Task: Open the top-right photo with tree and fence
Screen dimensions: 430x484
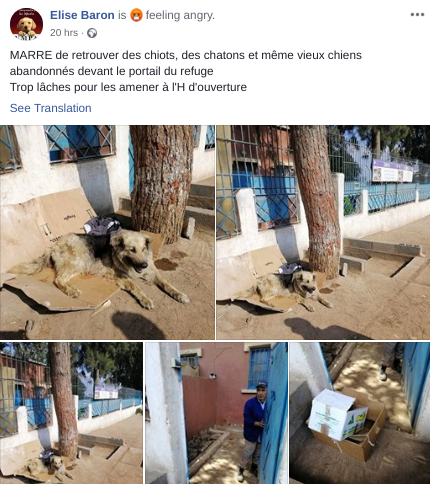Action: pos(323,232)
